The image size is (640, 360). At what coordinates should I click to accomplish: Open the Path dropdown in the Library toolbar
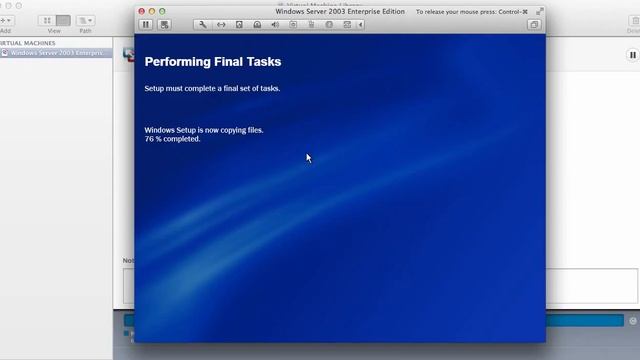tap(85, 20)
